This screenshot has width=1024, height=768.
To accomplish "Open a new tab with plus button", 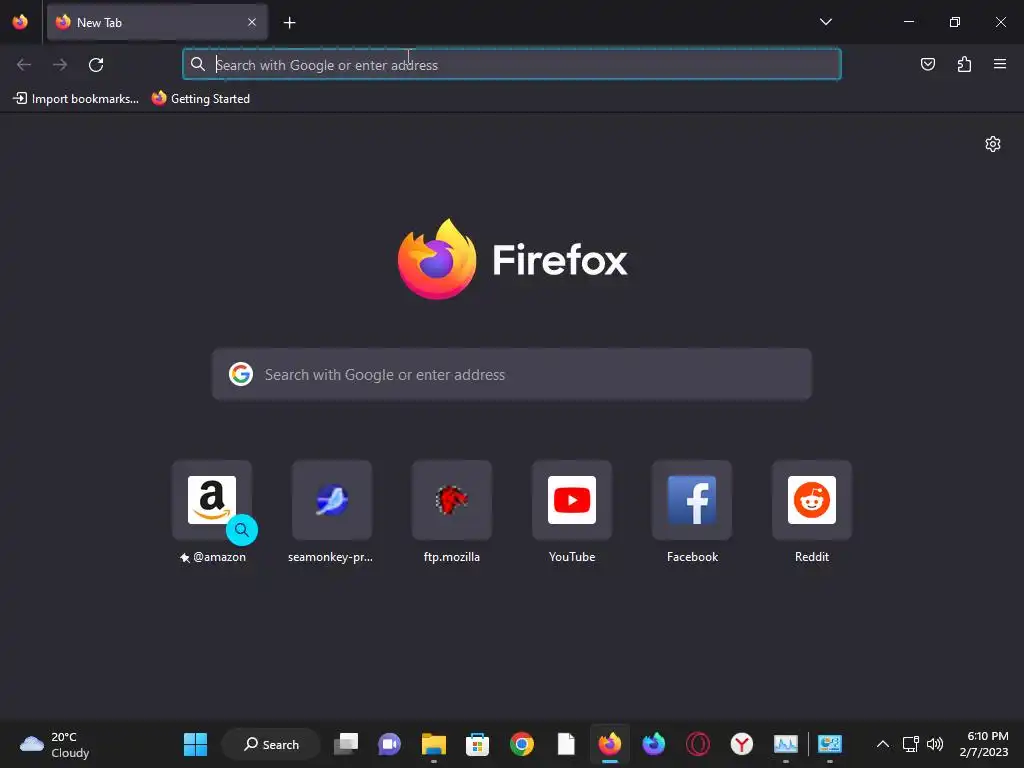I will [x=289, y=23].
